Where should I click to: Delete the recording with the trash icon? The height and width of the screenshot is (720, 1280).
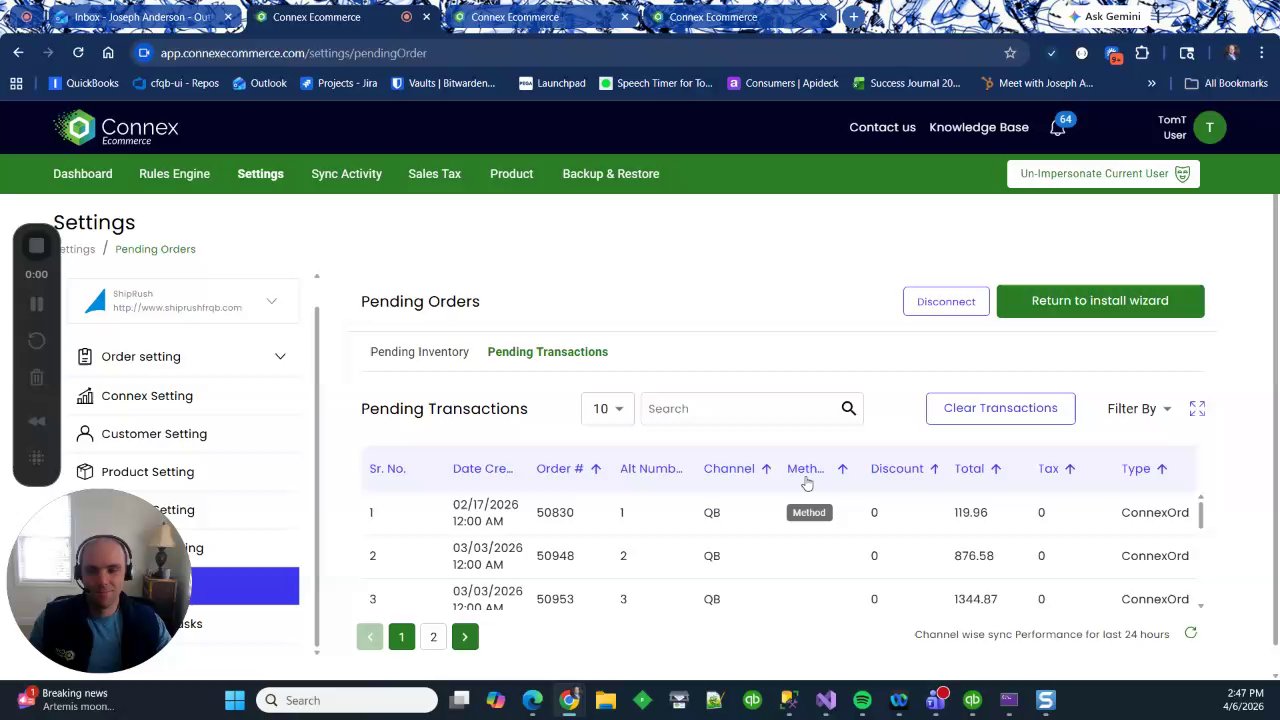[36, 378]
